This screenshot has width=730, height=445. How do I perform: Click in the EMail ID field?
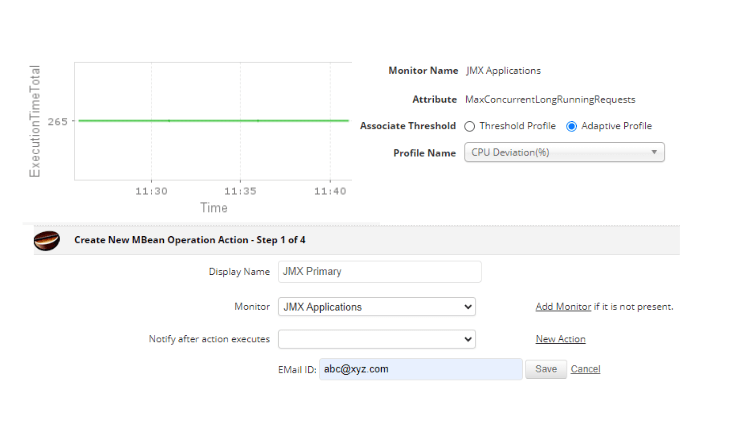click(420, 369)
